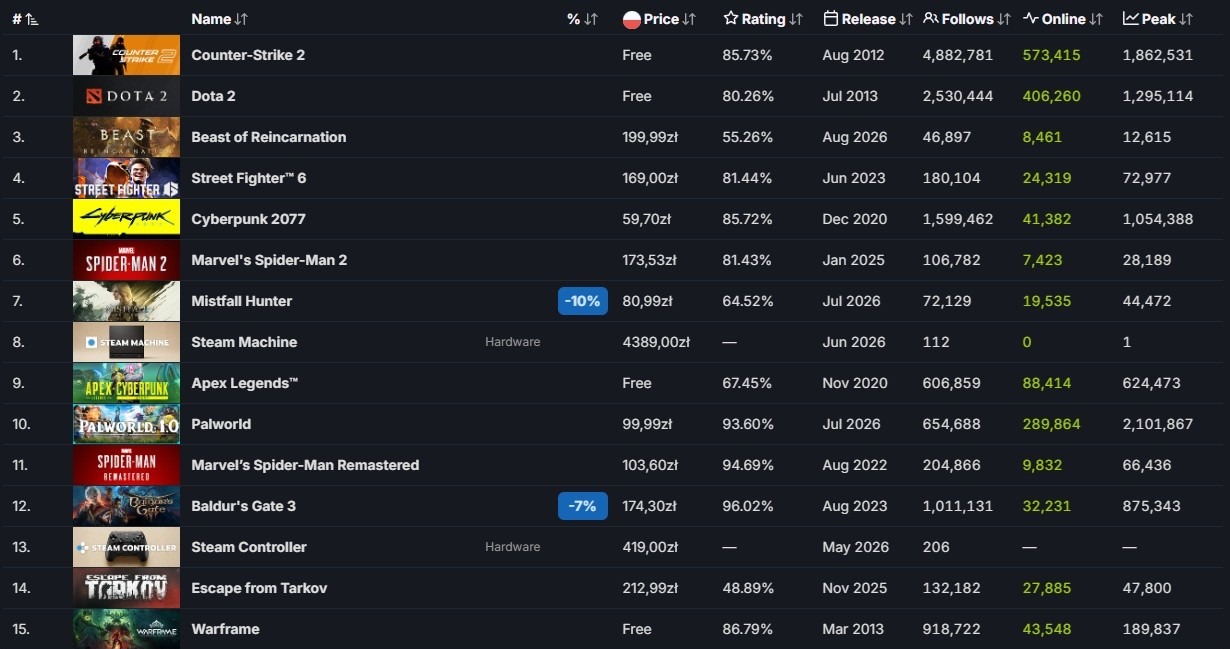
Task: Open Counter-Strike 2 game thumbnail
Action: 126,55
